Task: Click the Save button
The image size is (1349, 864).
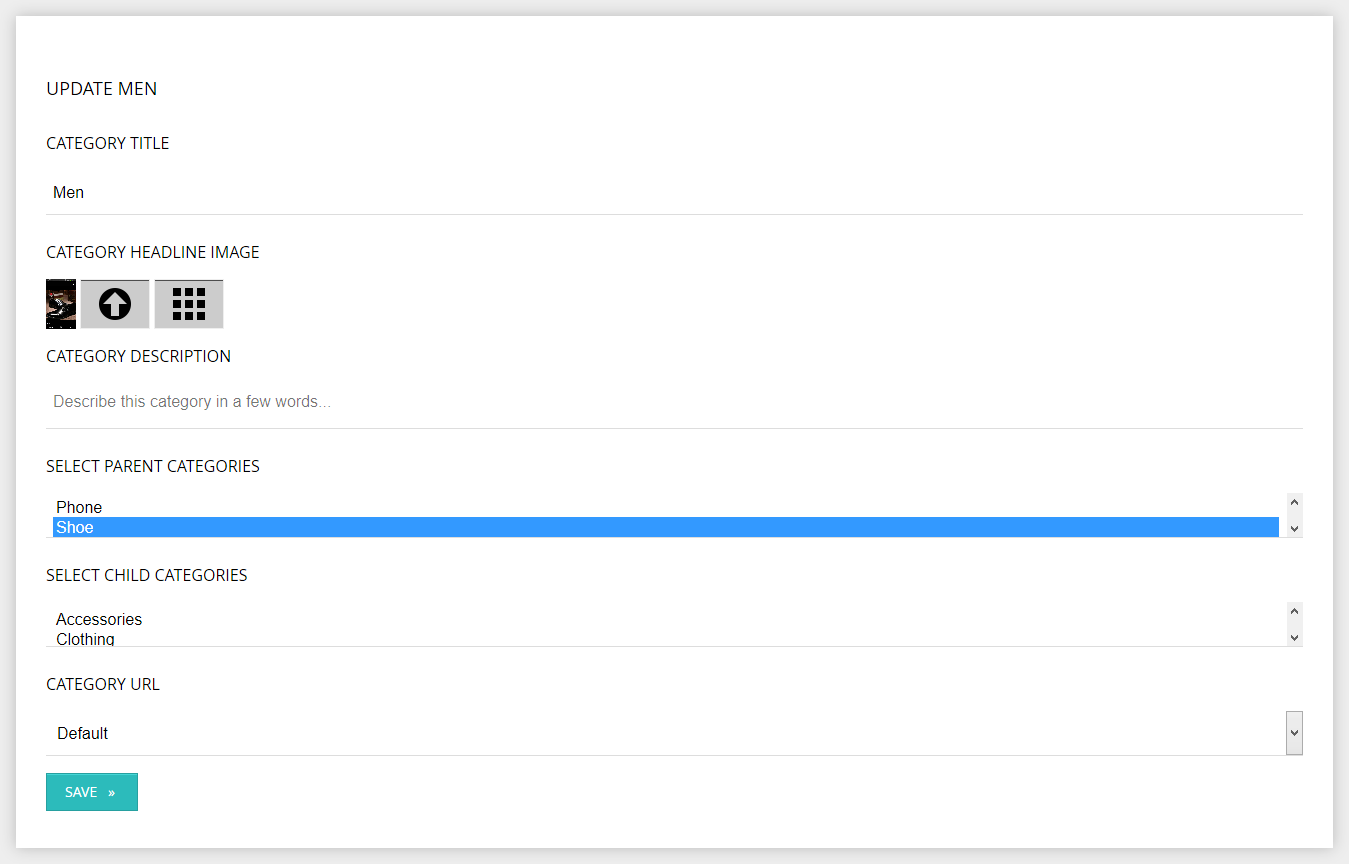Action: point(92,792)
